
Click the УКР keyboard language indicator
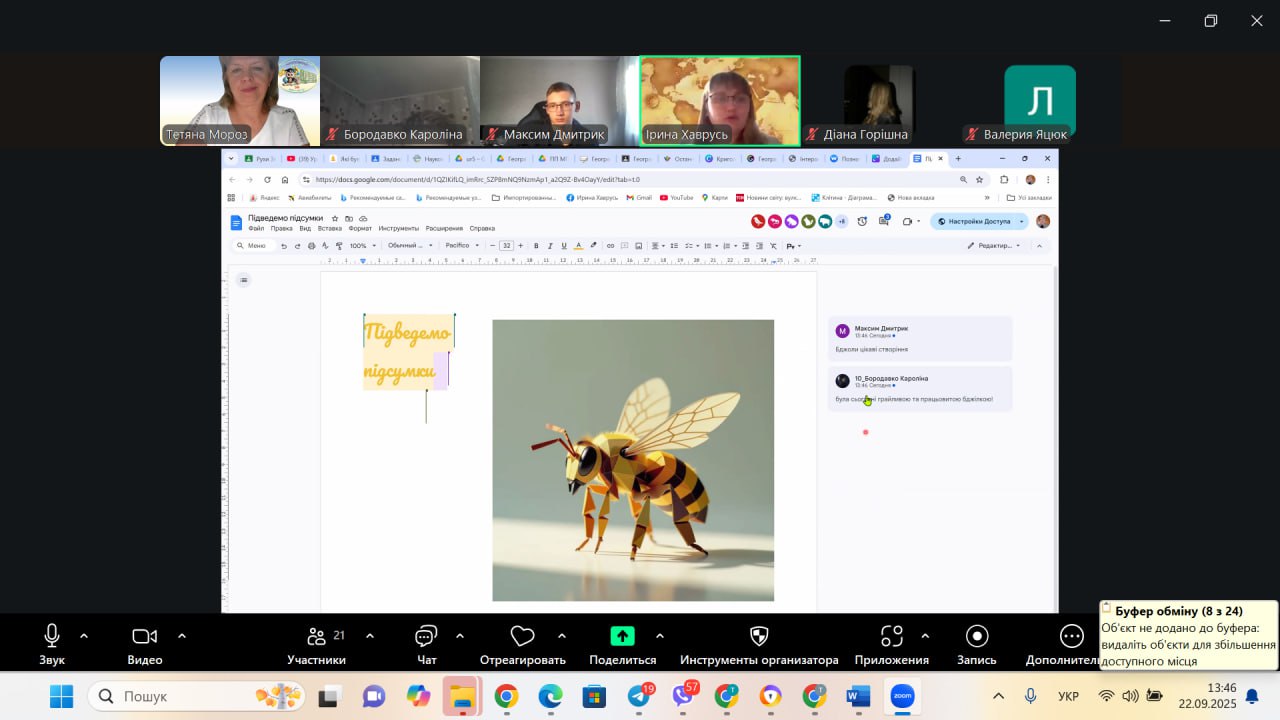click(x=1068, y=696)
